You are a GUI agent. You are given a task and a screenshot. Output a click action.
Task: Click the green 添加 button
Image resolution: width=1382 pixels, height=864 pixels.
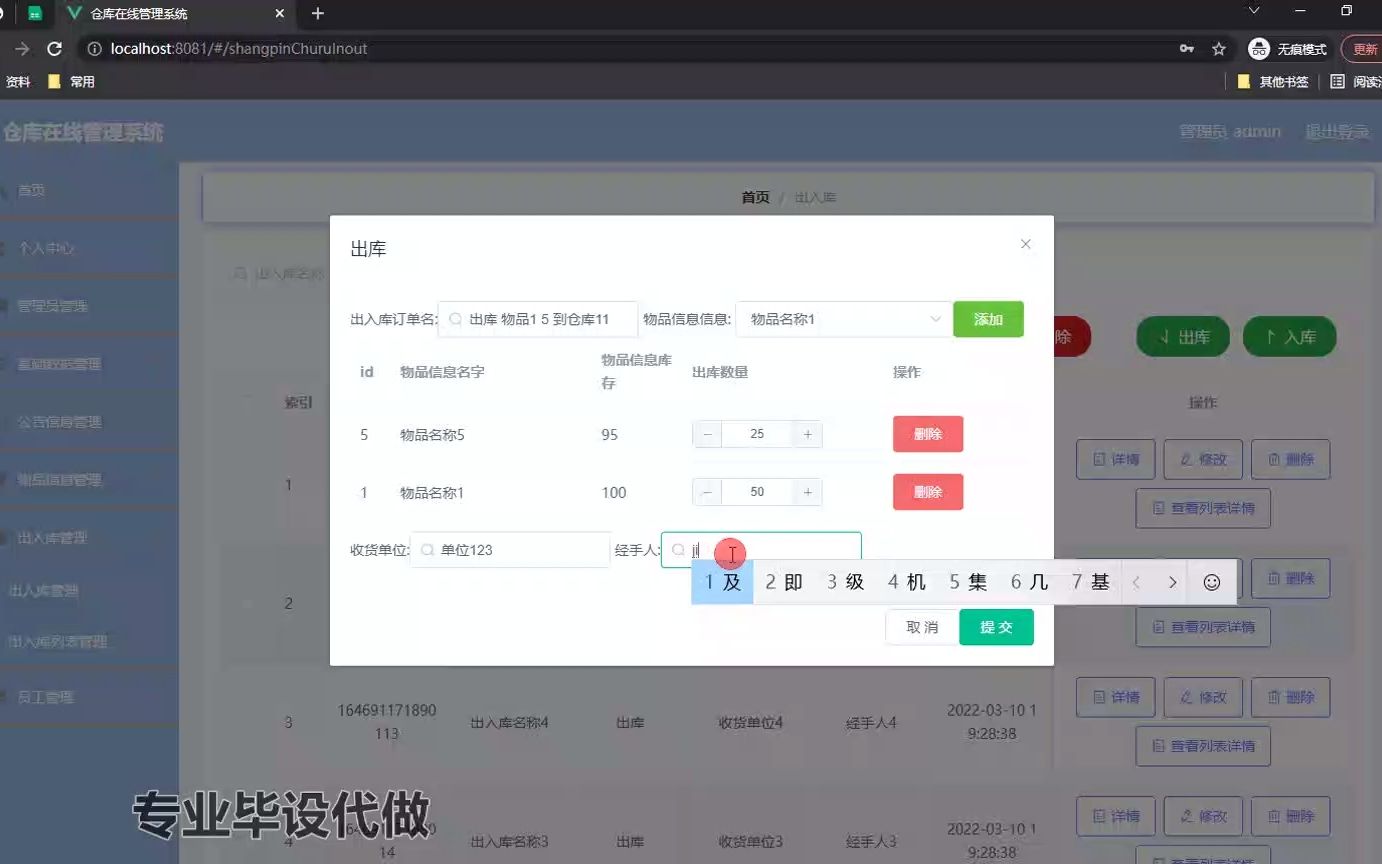(988, 318)
